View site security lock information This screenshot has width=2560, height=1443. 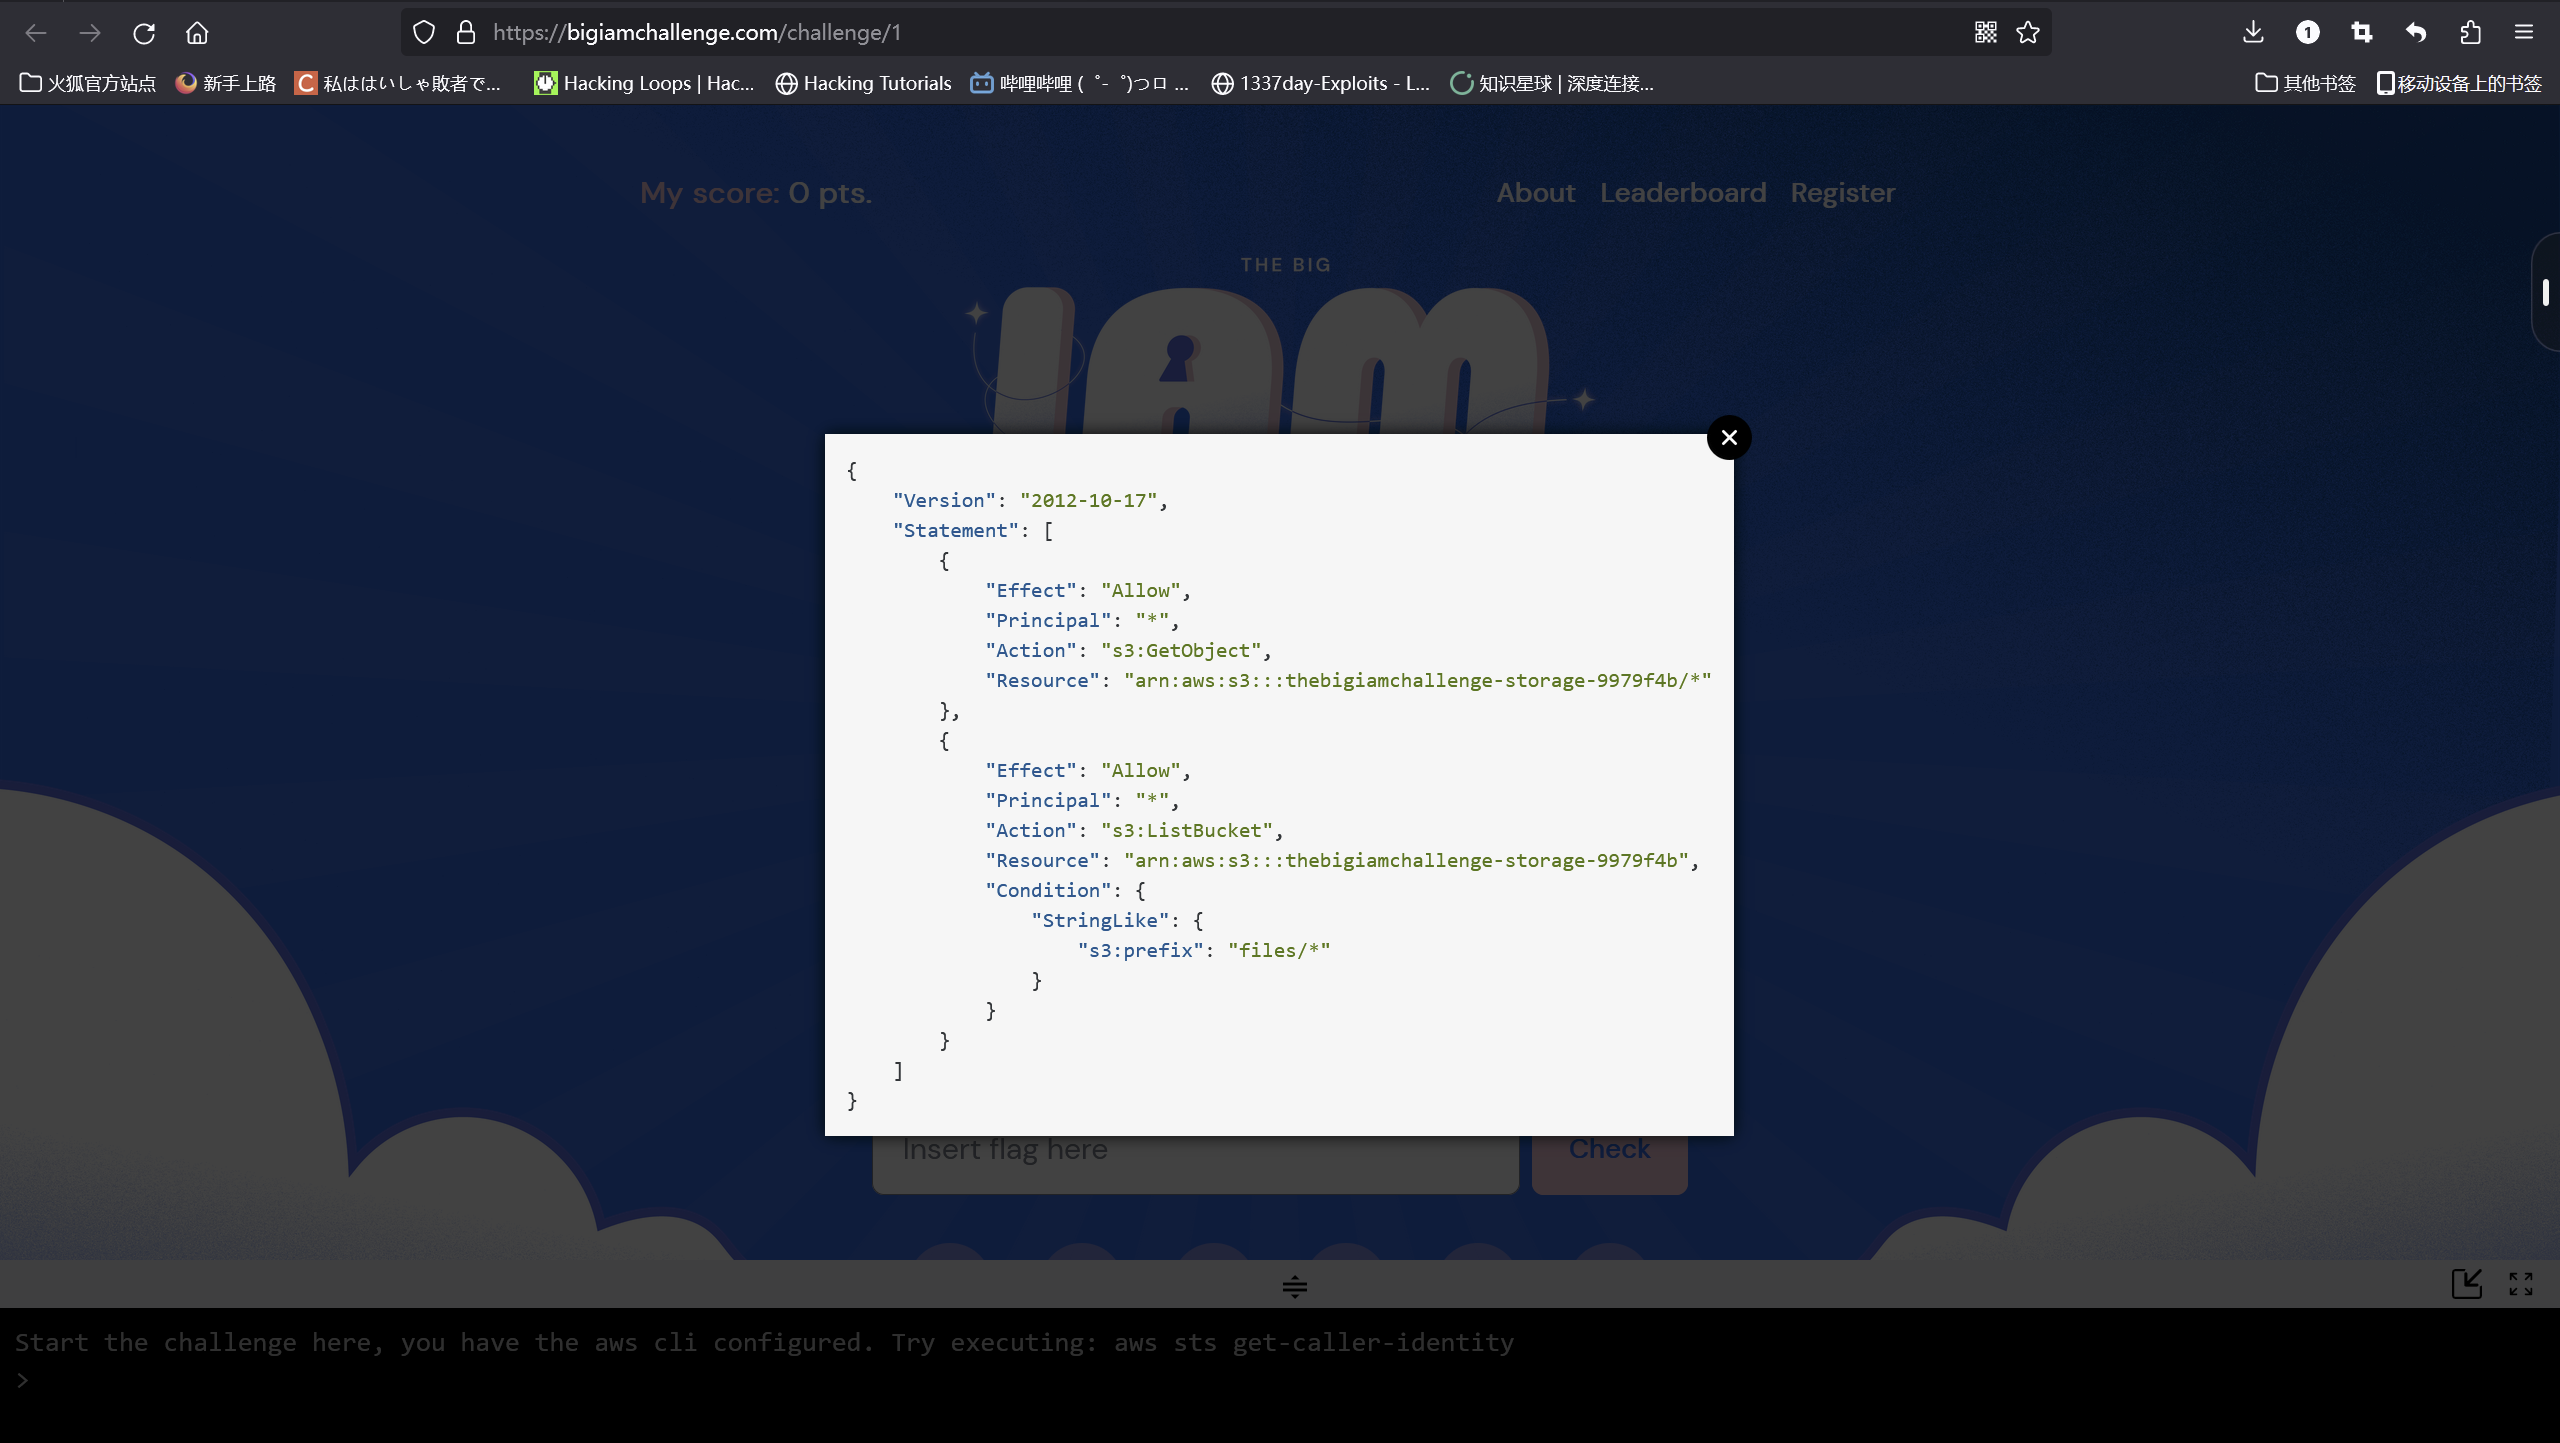coord(466,33)
